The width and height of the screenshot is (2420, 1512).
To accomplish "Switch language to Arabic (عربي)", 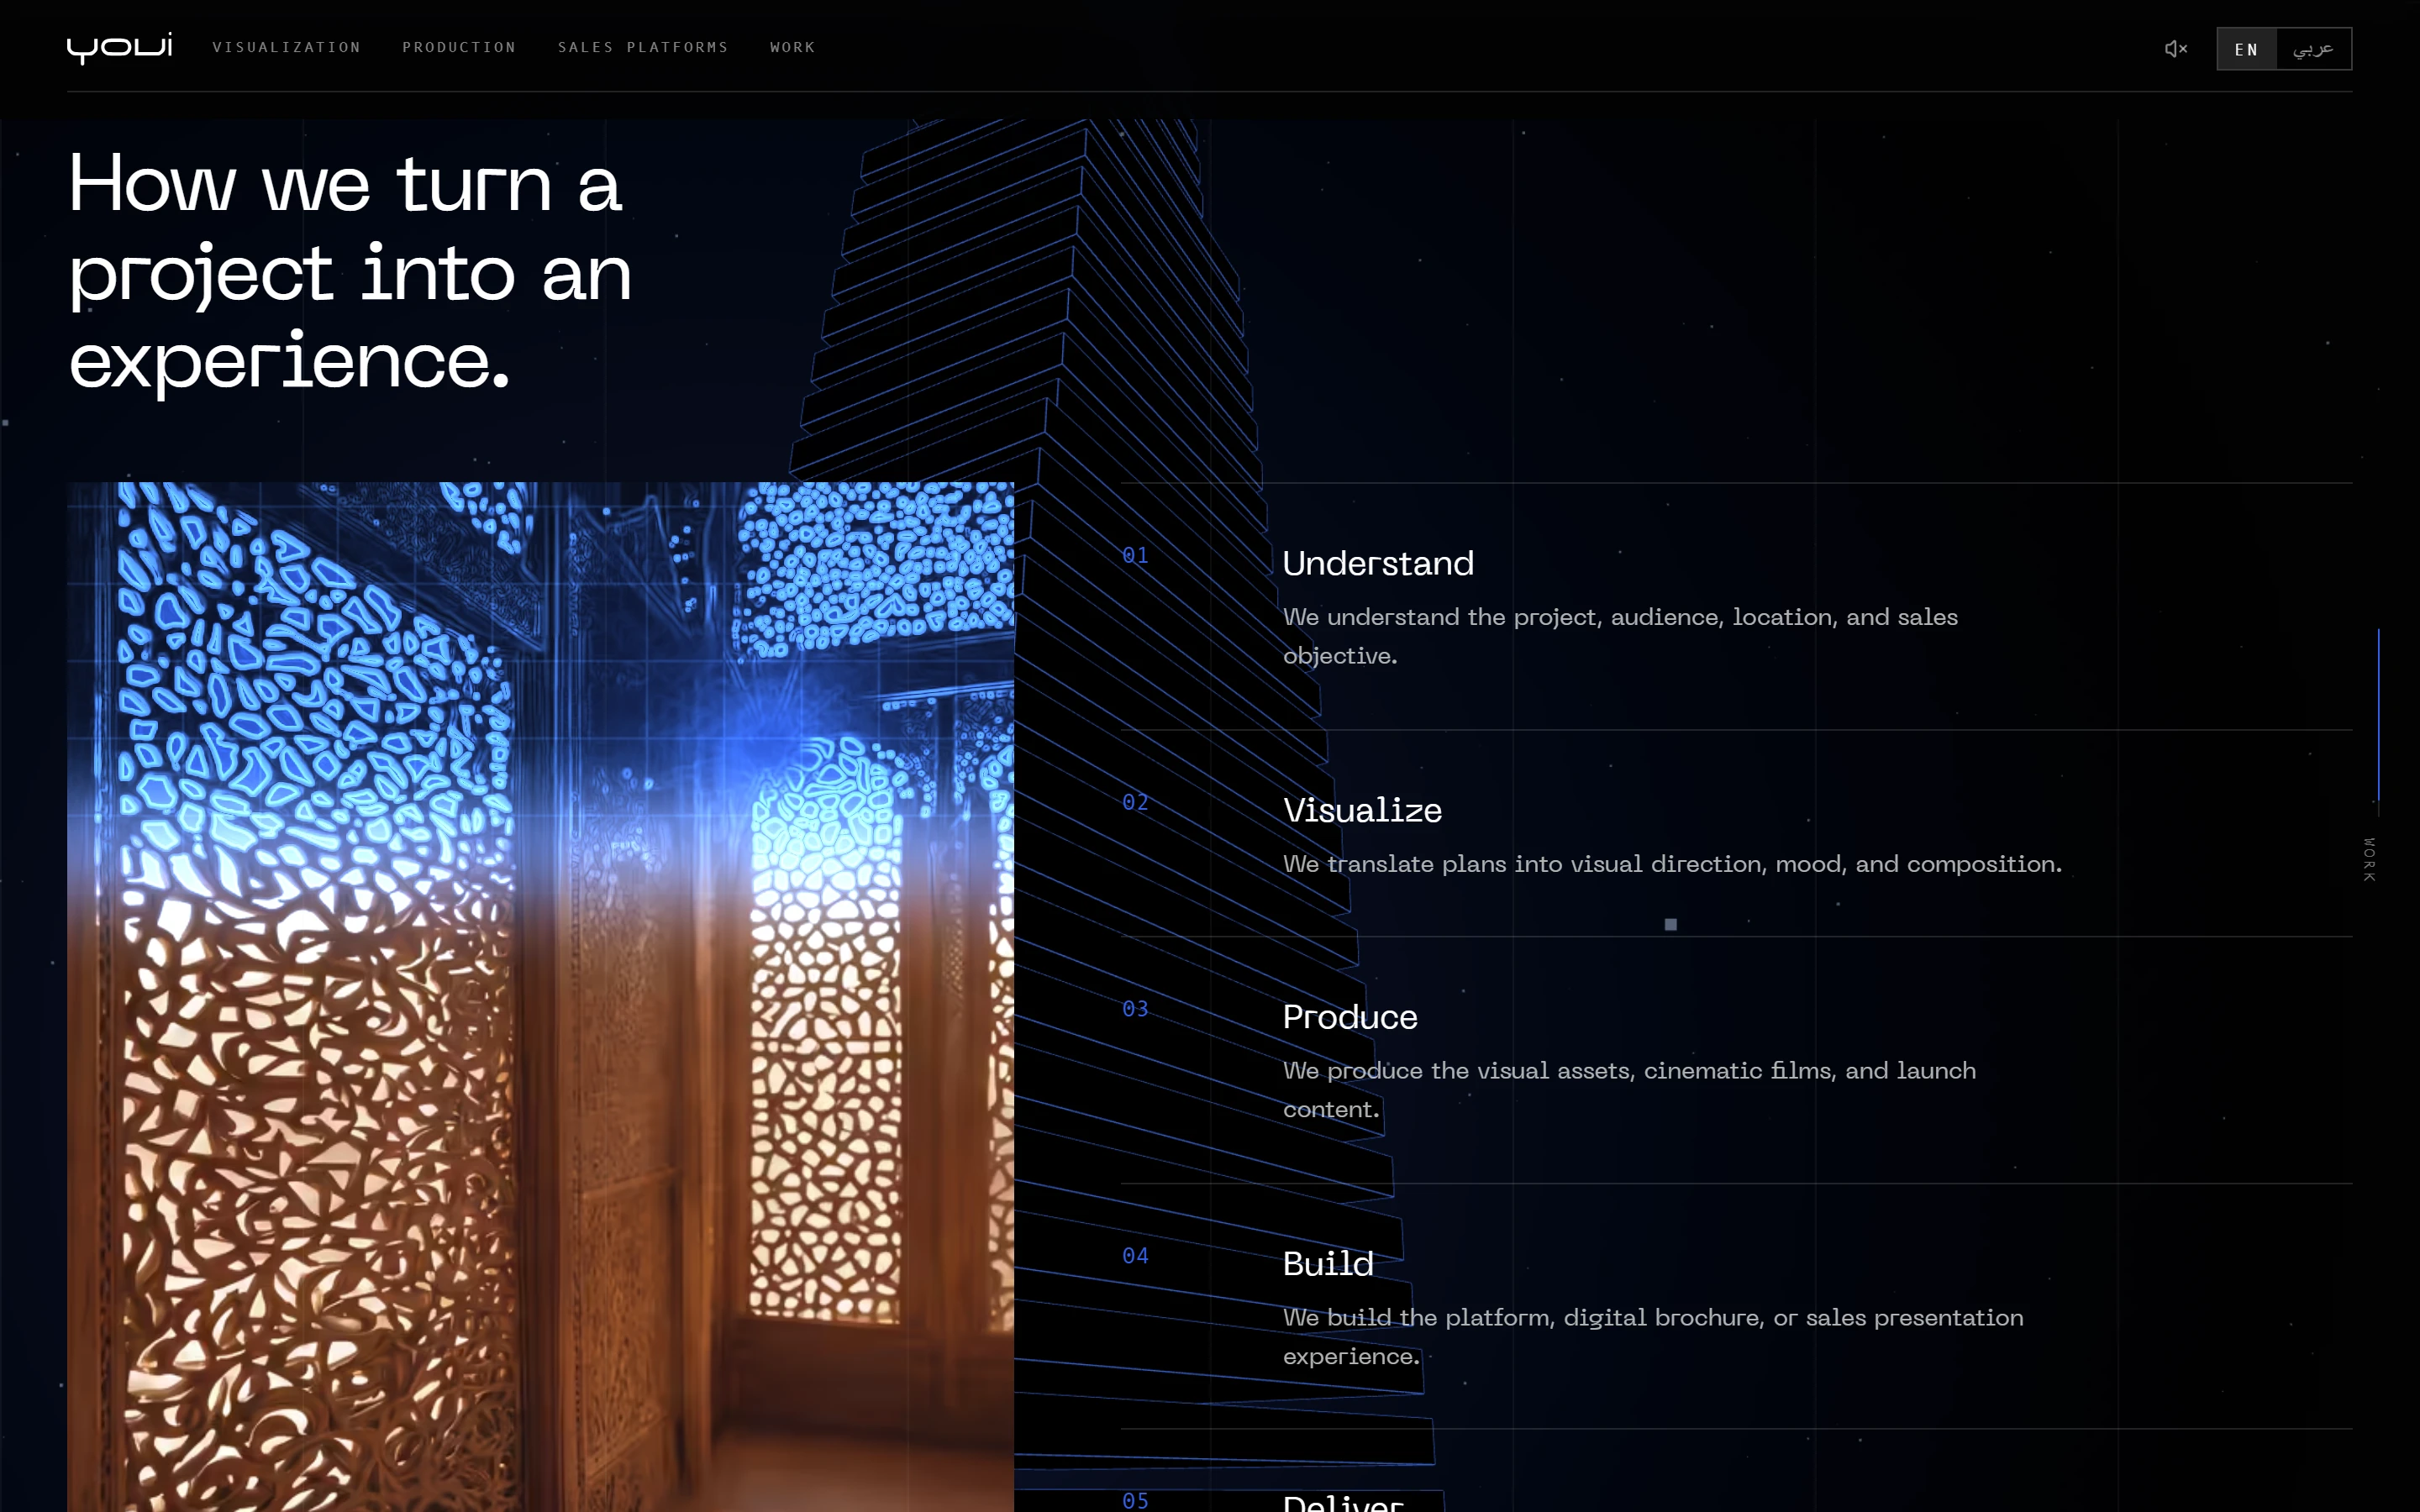I will pos(2313,49).
